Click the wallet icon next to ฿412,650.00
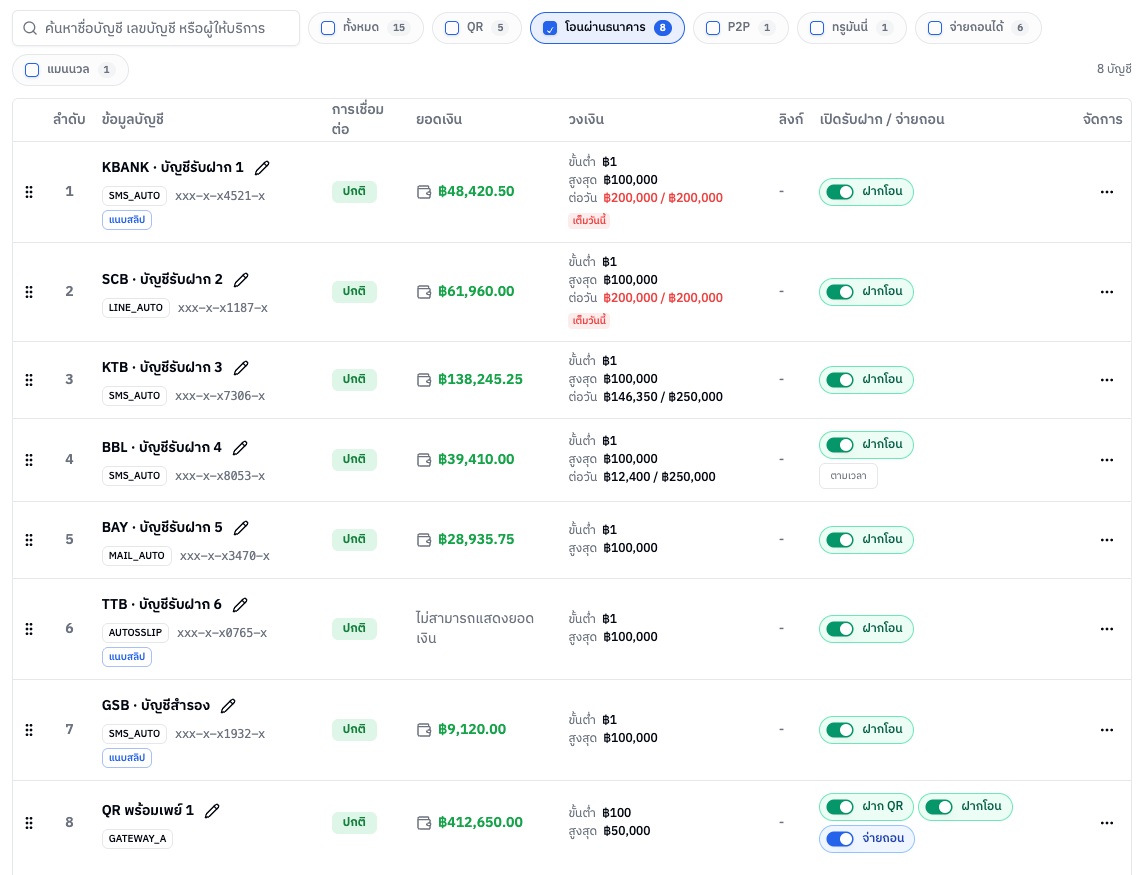This screenshot has height=875, width=1144. point(424,823)
